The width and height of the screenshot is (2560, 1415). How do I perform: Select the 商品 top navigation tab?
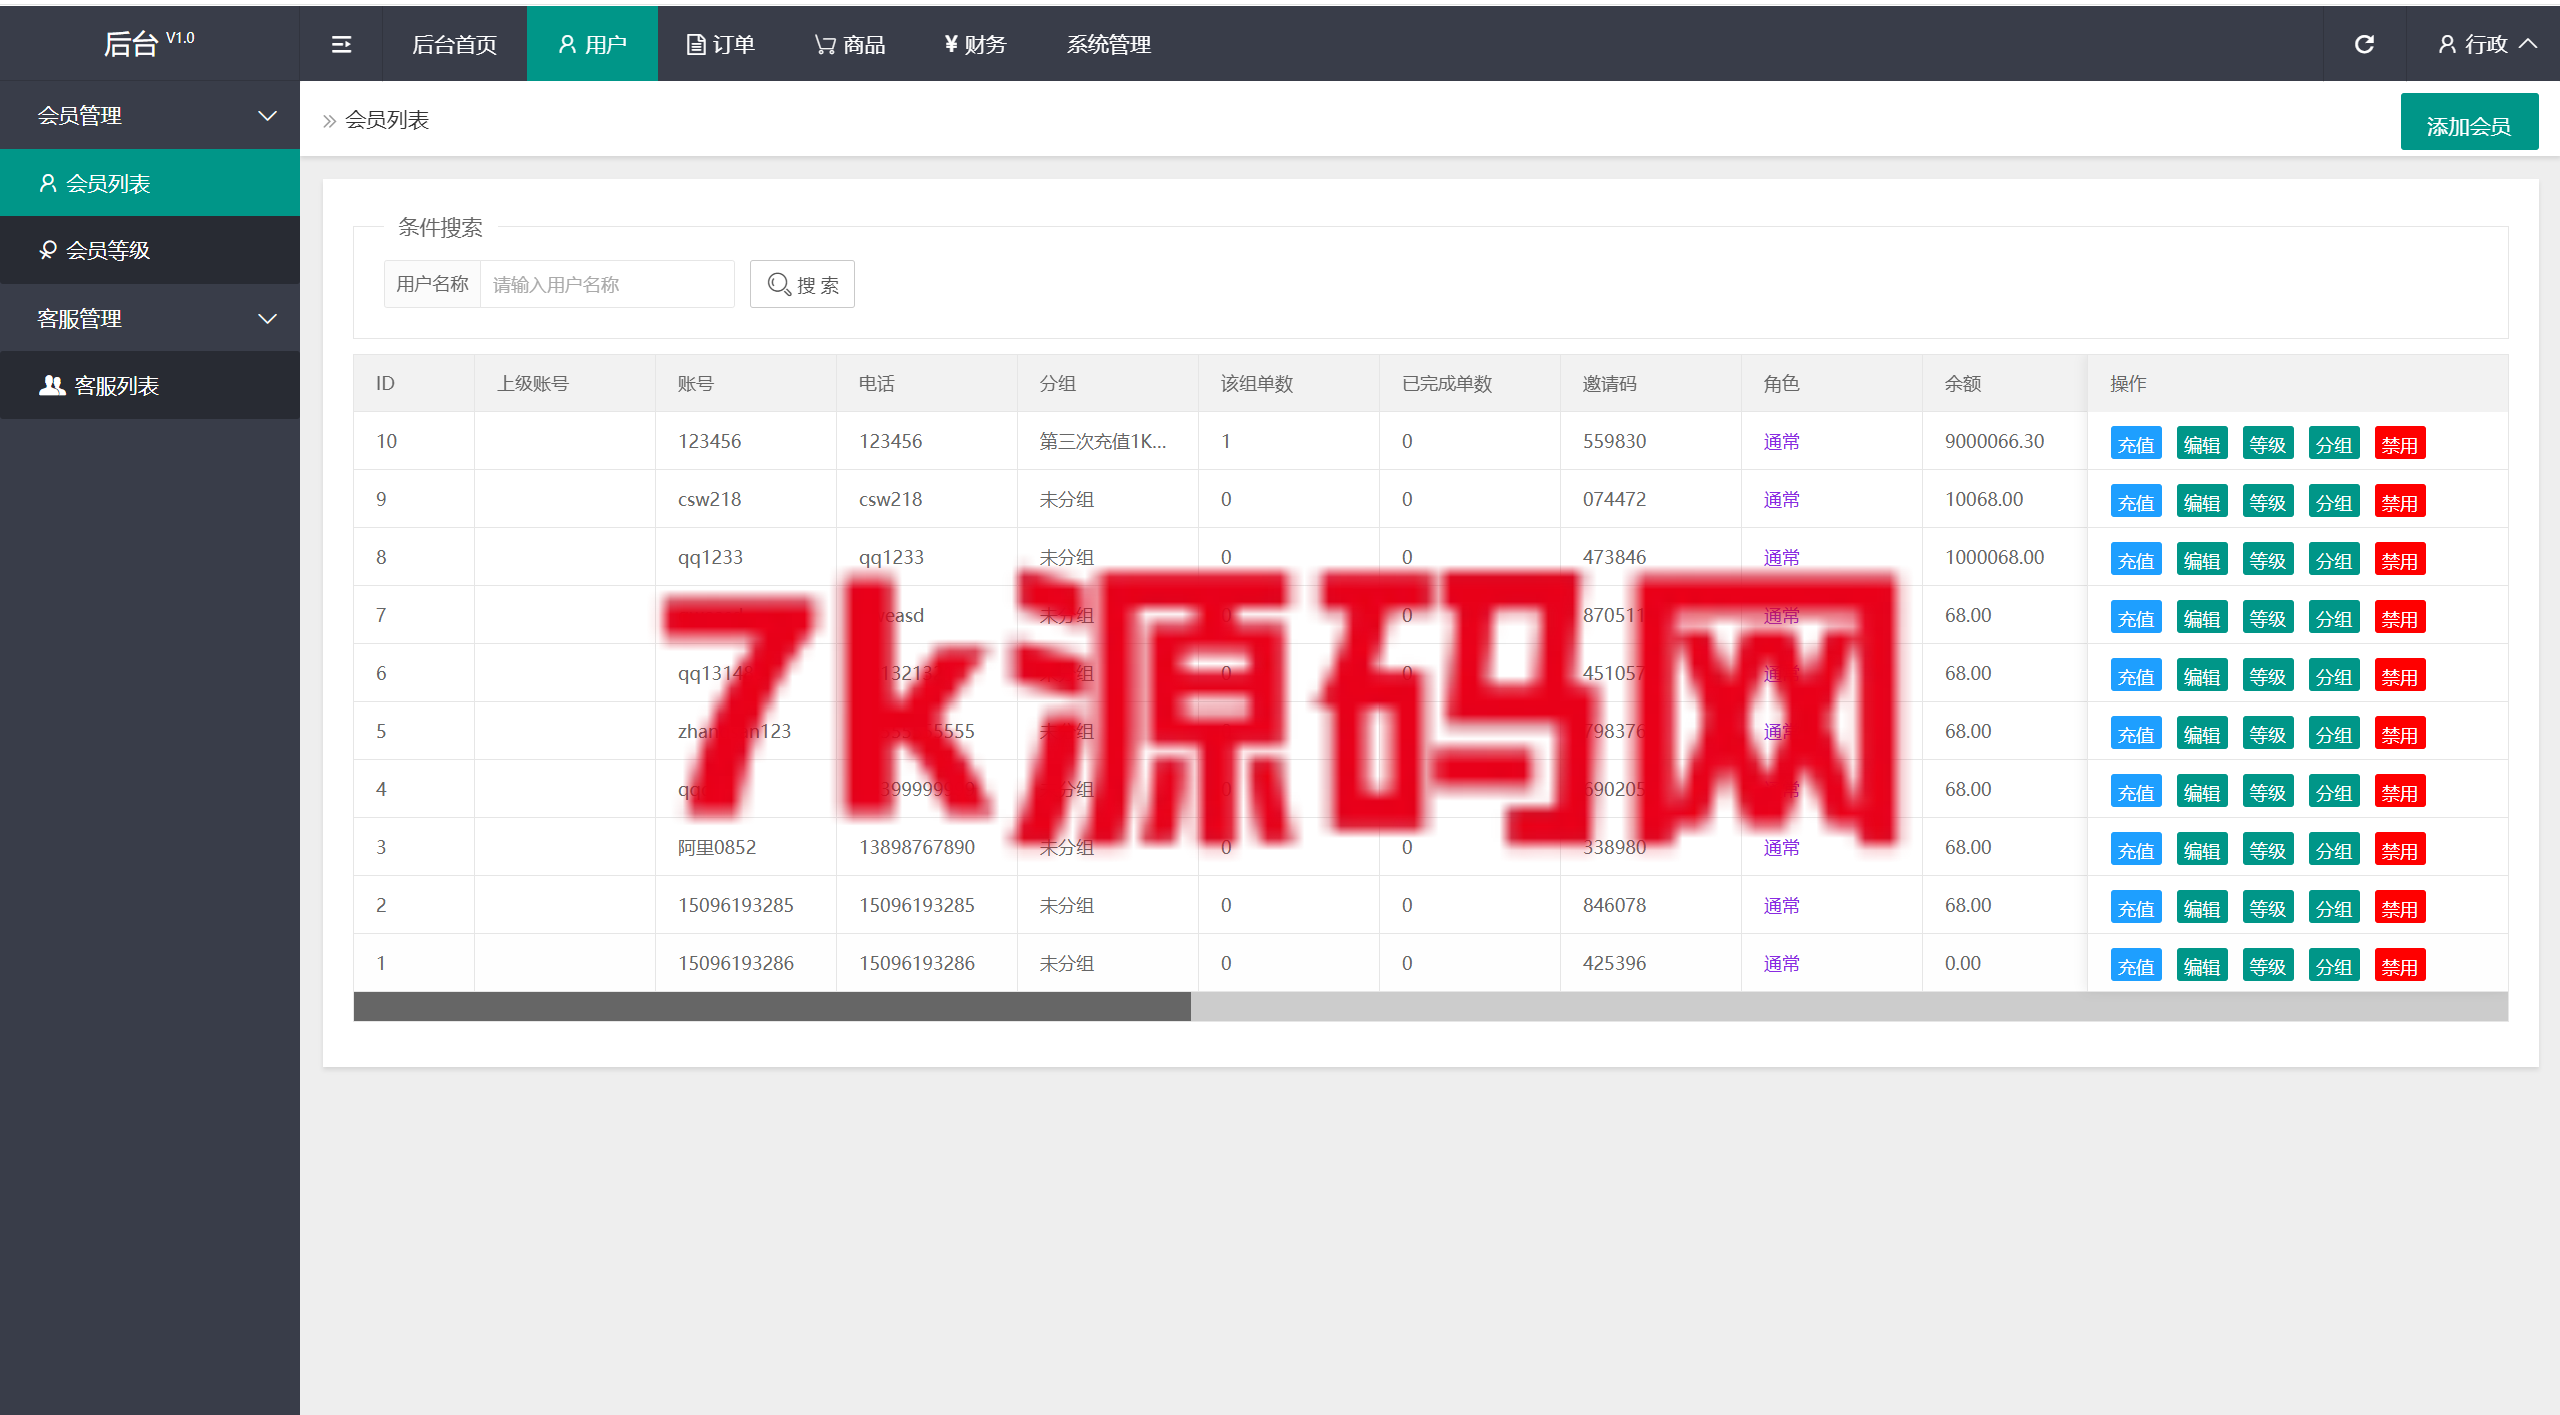[x=850, y=44]
